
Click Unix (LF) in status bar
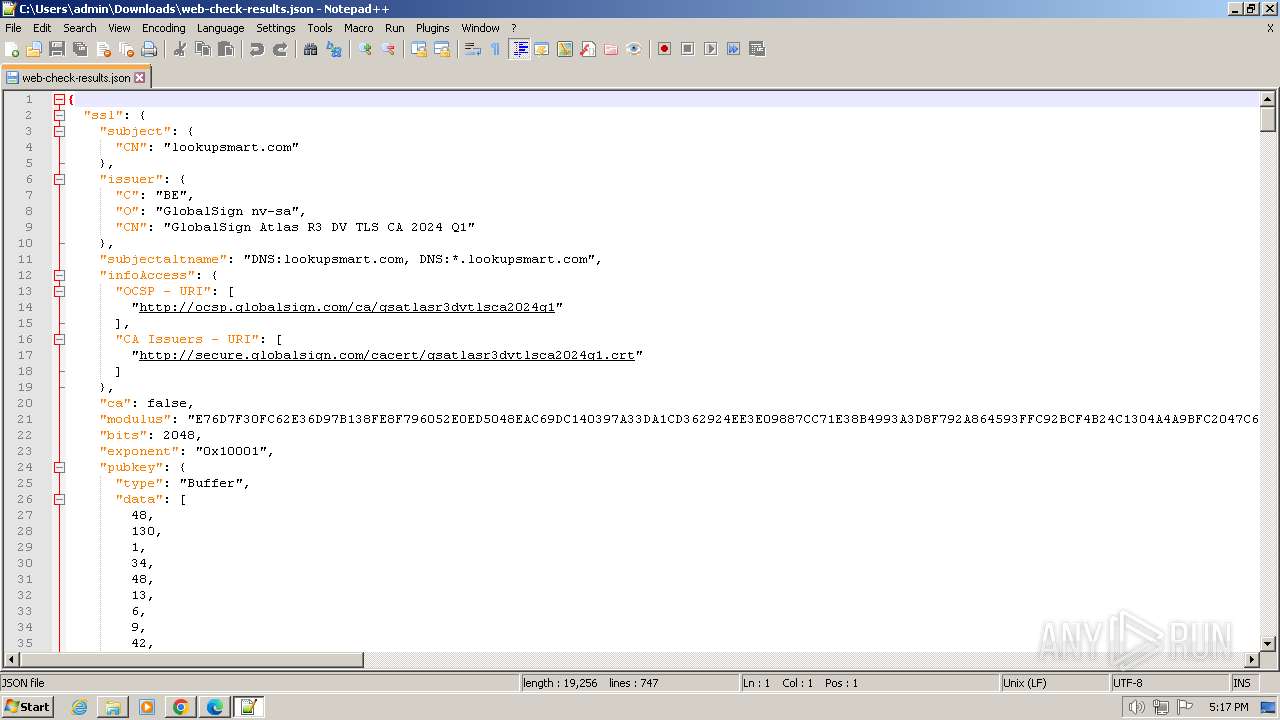tap(1054, 683)
